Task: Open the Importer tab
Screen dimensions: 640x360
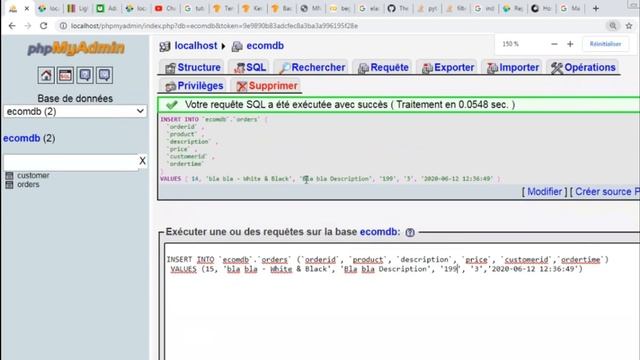Action: 513,67
